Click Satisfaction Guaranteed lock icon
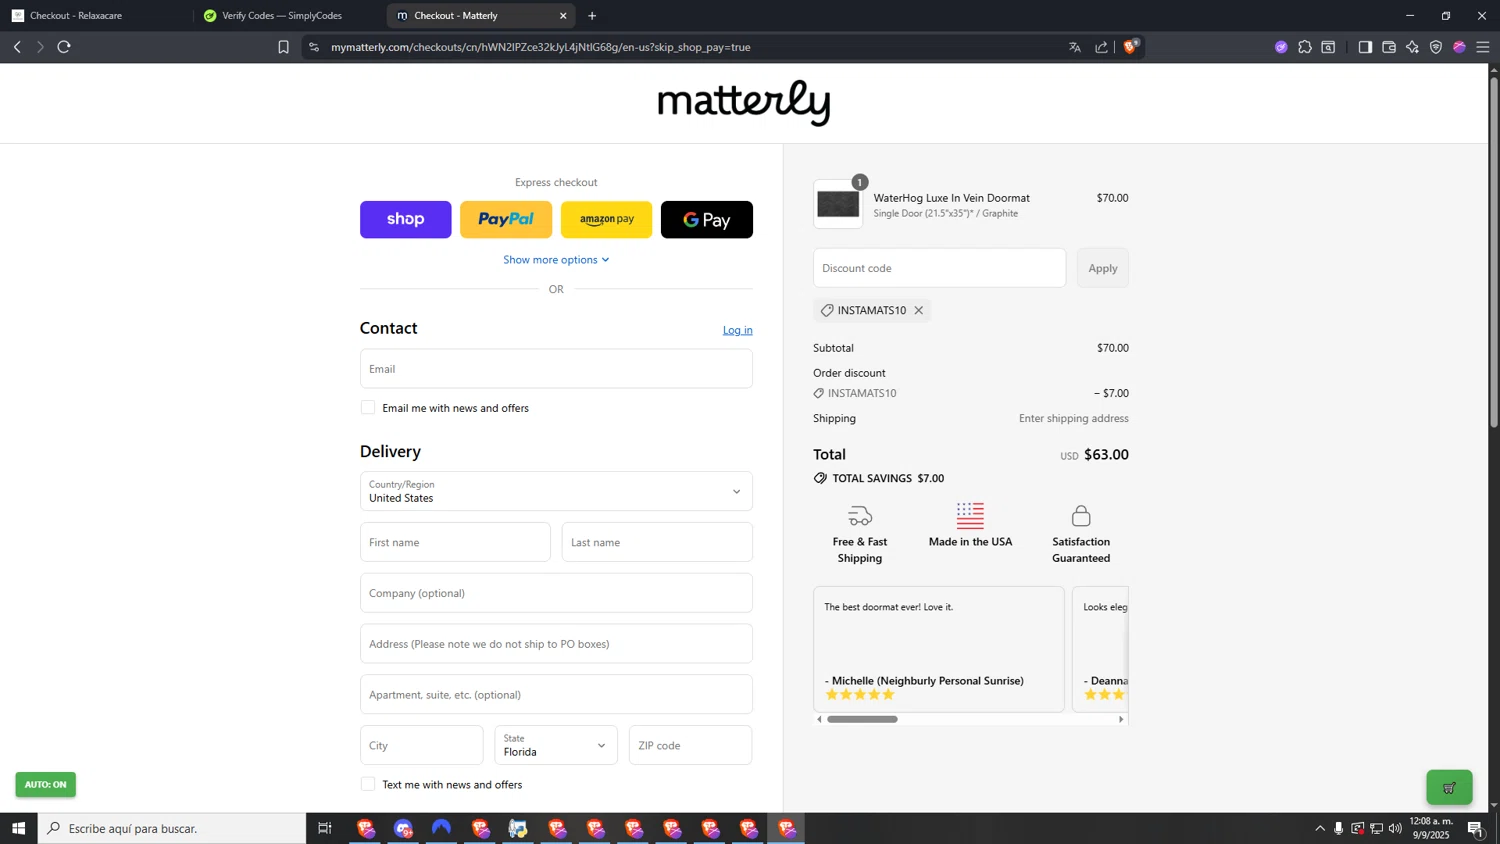The image size is (1500, 844). [1081, 516]
